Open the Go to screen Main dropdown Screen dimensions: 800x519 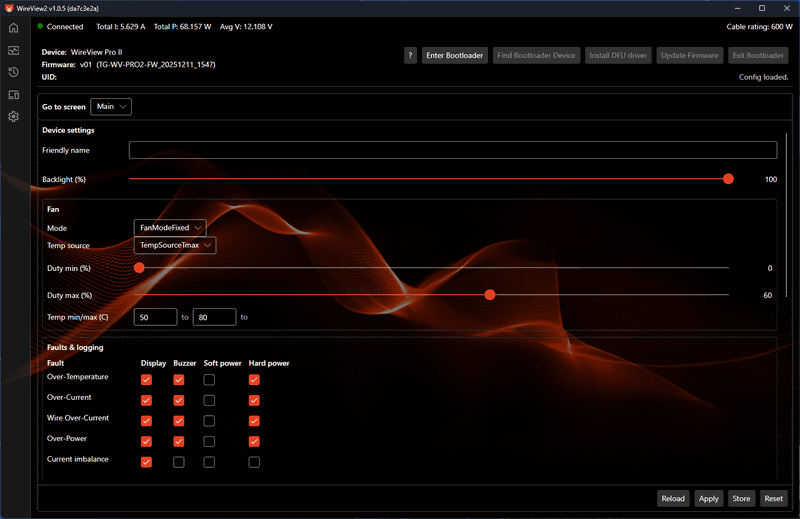point(111,107)
